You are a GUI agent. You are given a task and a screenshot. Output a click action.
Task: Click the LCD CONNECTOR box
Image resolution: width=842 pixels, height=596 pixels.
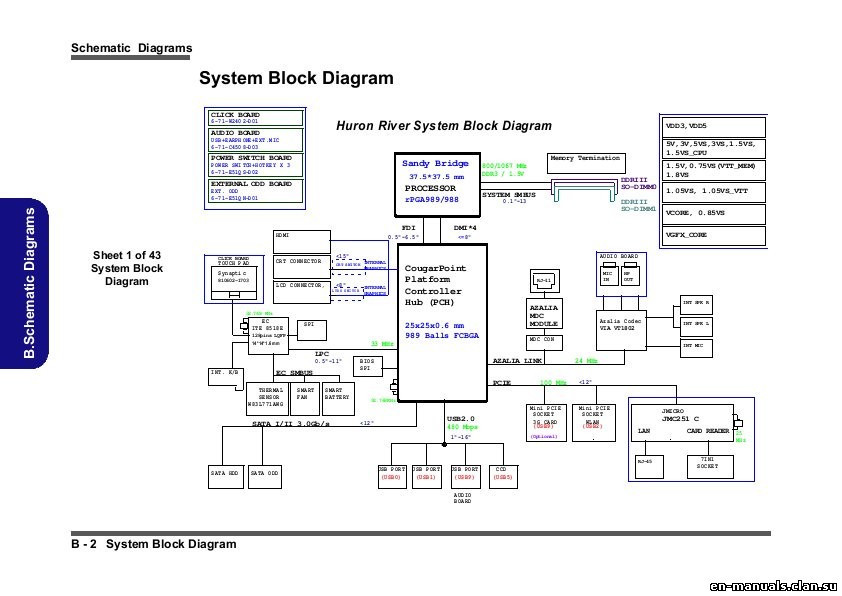click(302, 292)
